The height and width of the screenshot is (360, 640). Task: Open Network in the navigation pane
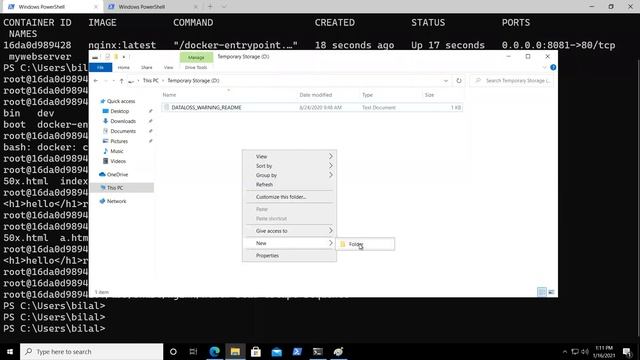tap(113, 201)
